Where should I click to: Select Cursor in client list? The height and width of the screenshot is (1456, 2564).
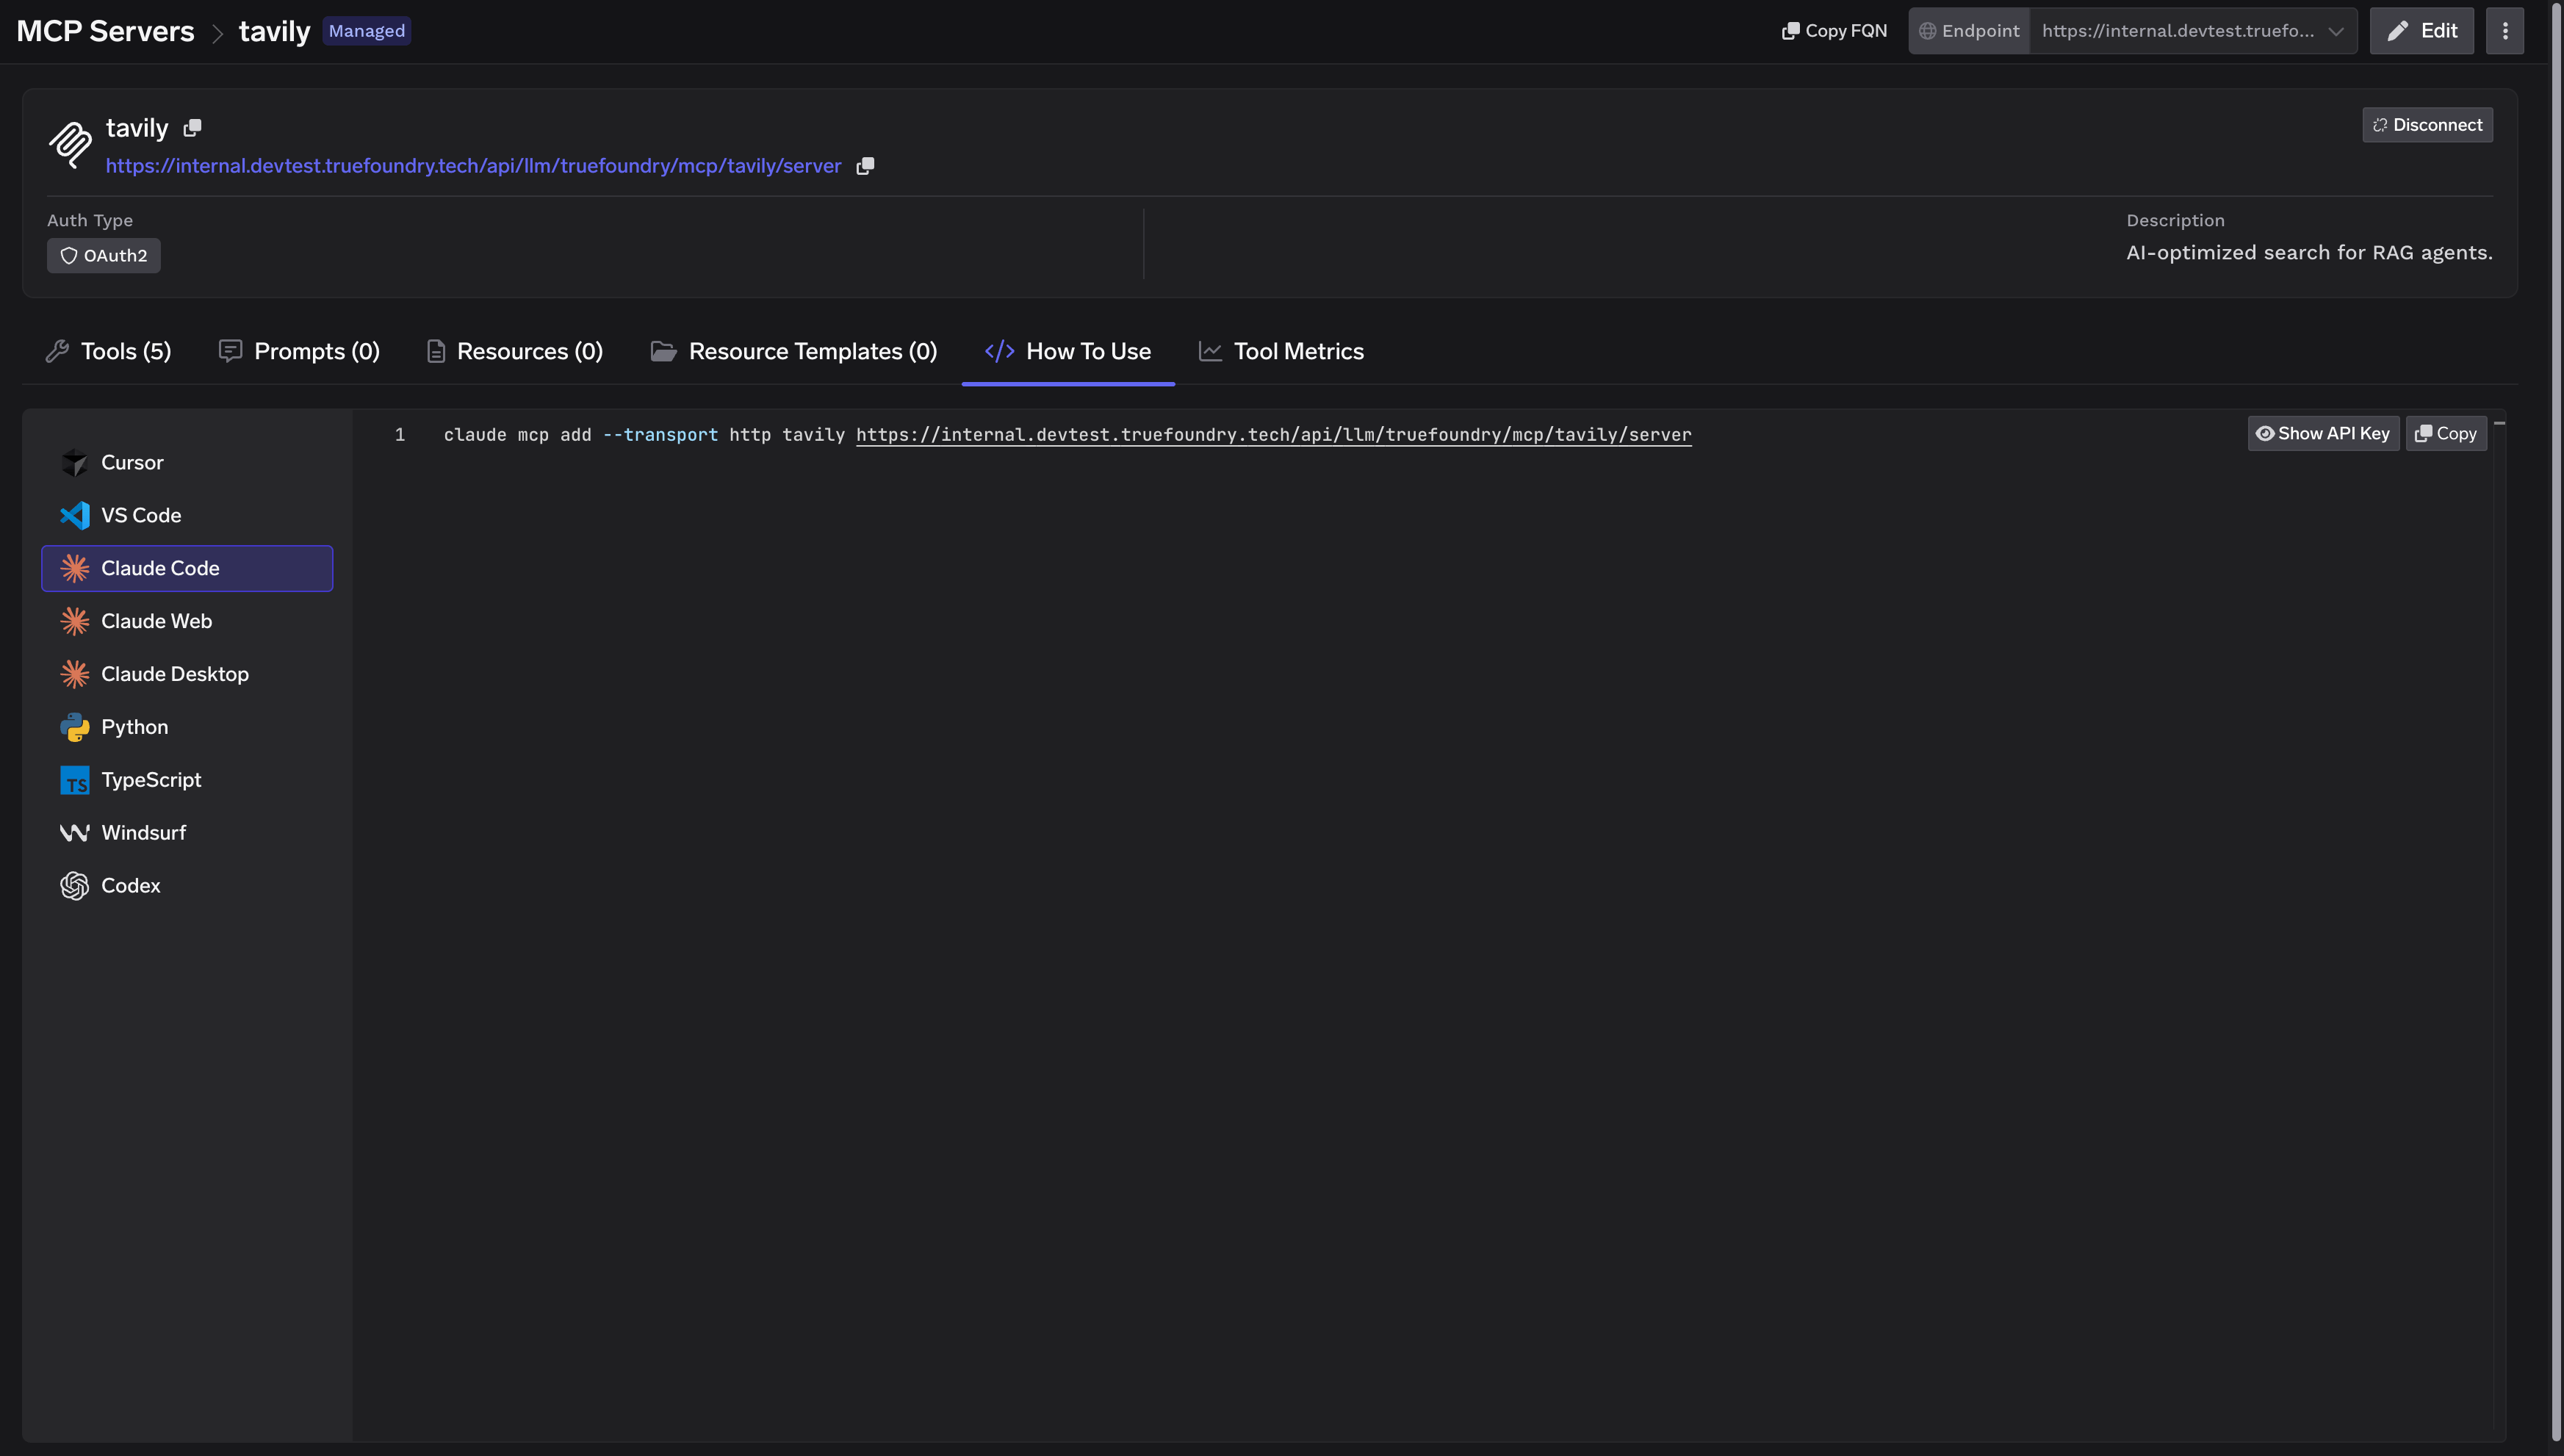[187, 463]
